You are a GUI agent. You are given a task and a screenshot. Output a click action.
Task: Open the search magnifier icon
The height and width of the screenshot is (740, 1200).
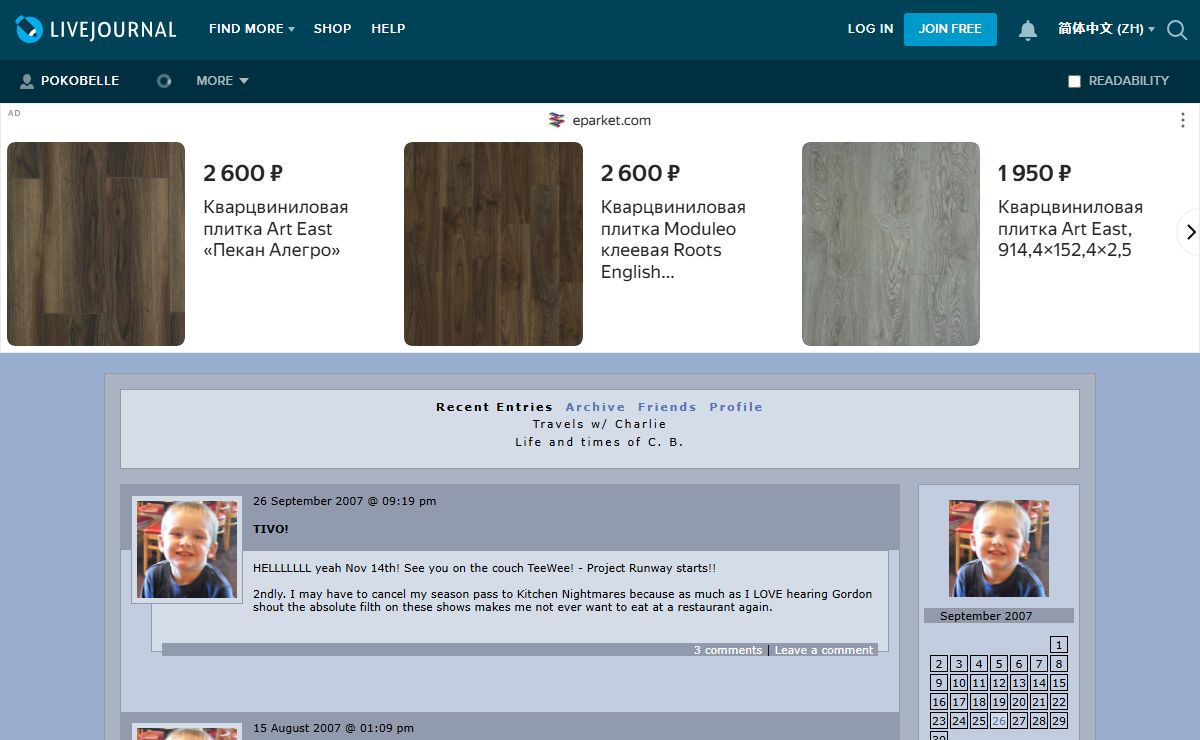point(1177,30)
